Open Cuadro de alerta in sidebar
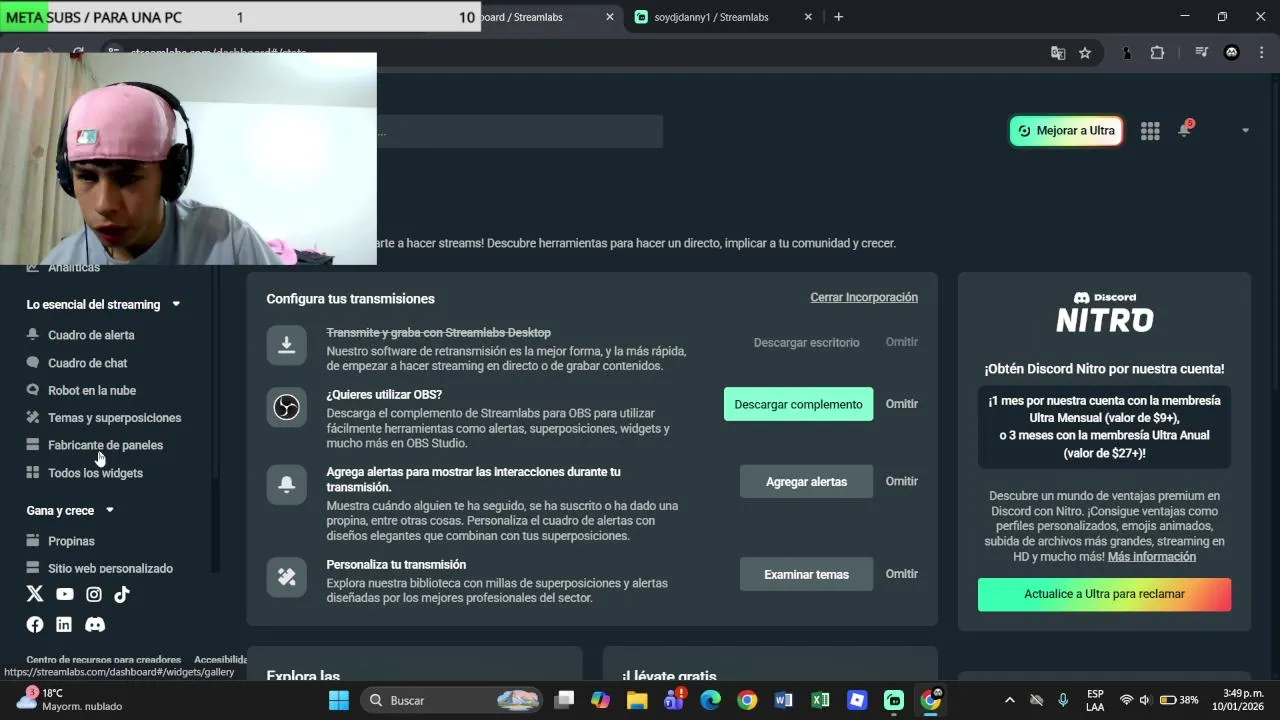The height and width of the screenshot is (720, 1280). (x=91, y=335)
